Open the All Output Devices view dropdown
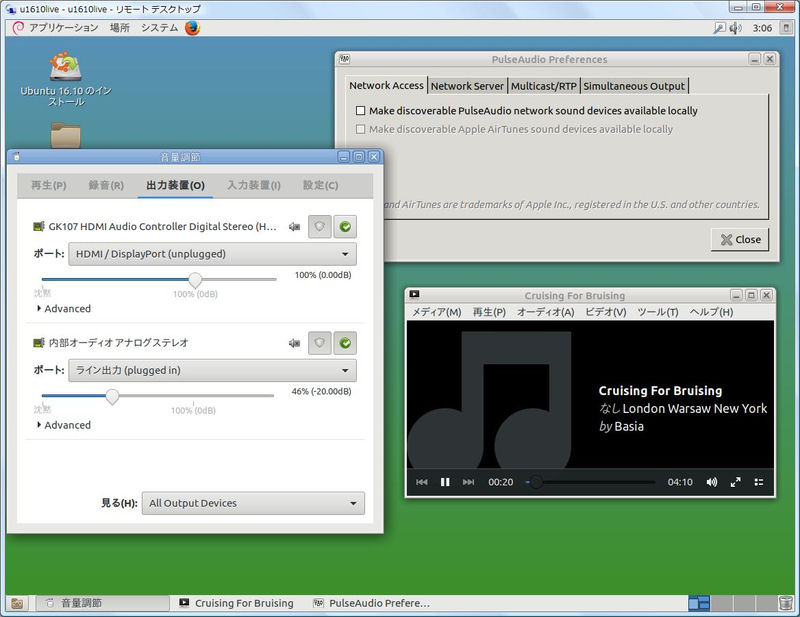The image size is (800, 617). click(x=253, y=503)
